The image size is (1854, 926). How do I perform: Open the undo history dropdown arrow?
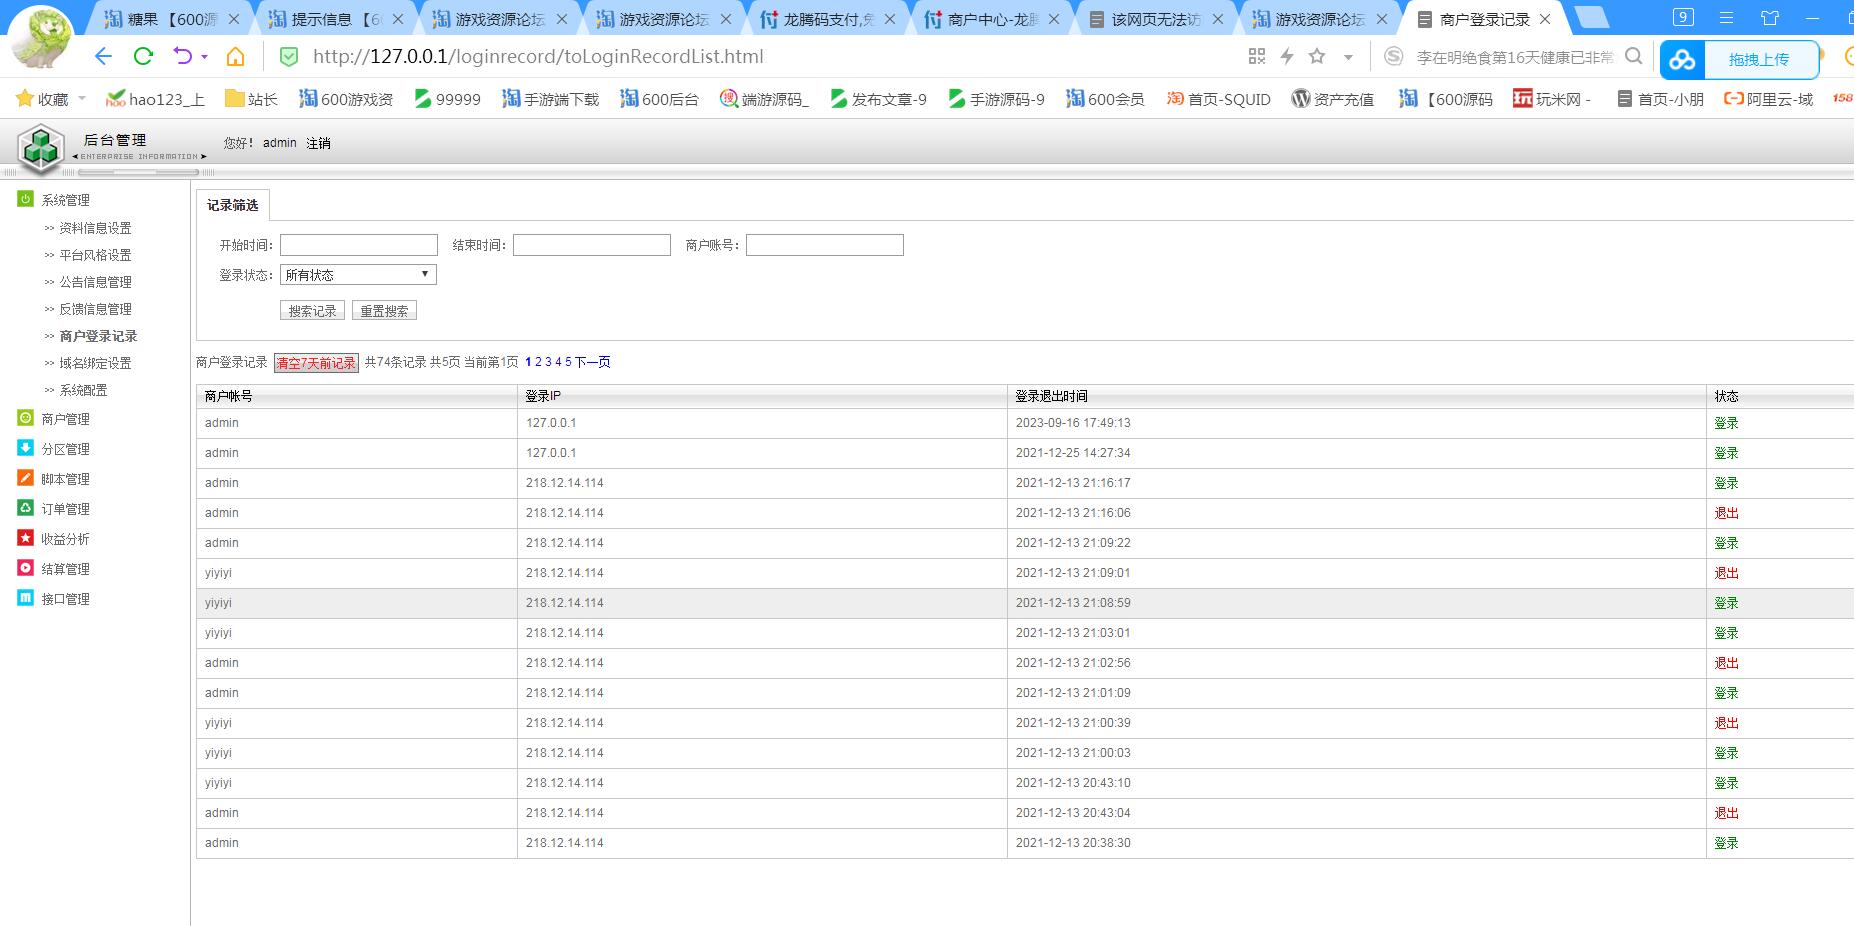(x=205, y=57)
